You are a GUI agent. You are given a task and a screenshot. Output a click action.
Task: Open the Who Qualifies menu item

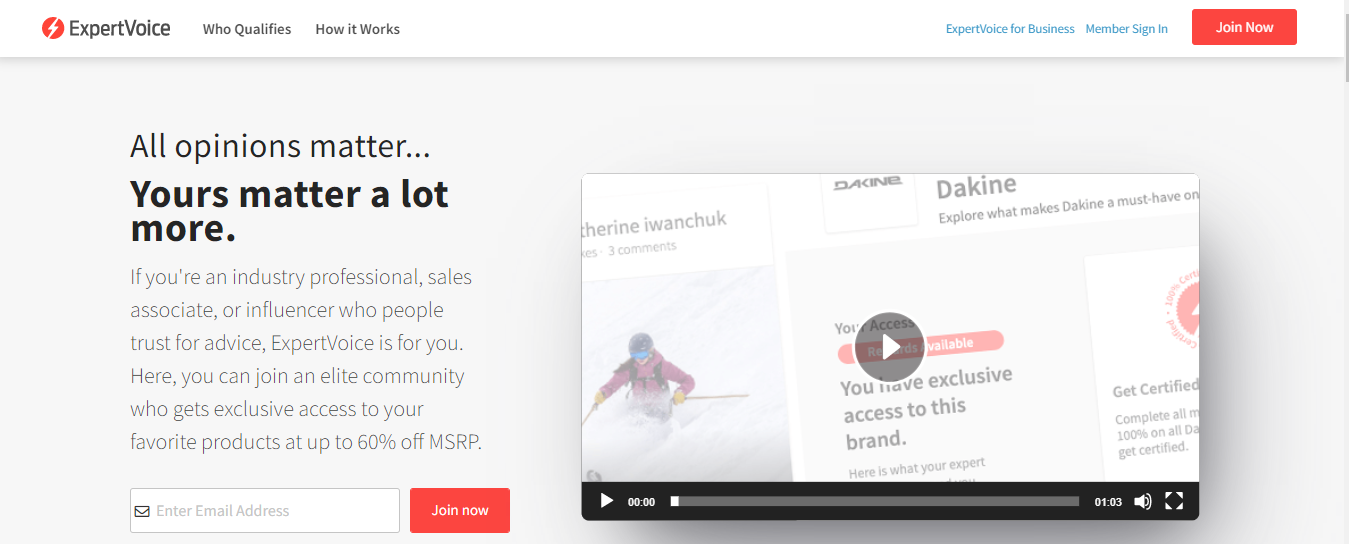point(247,29)
